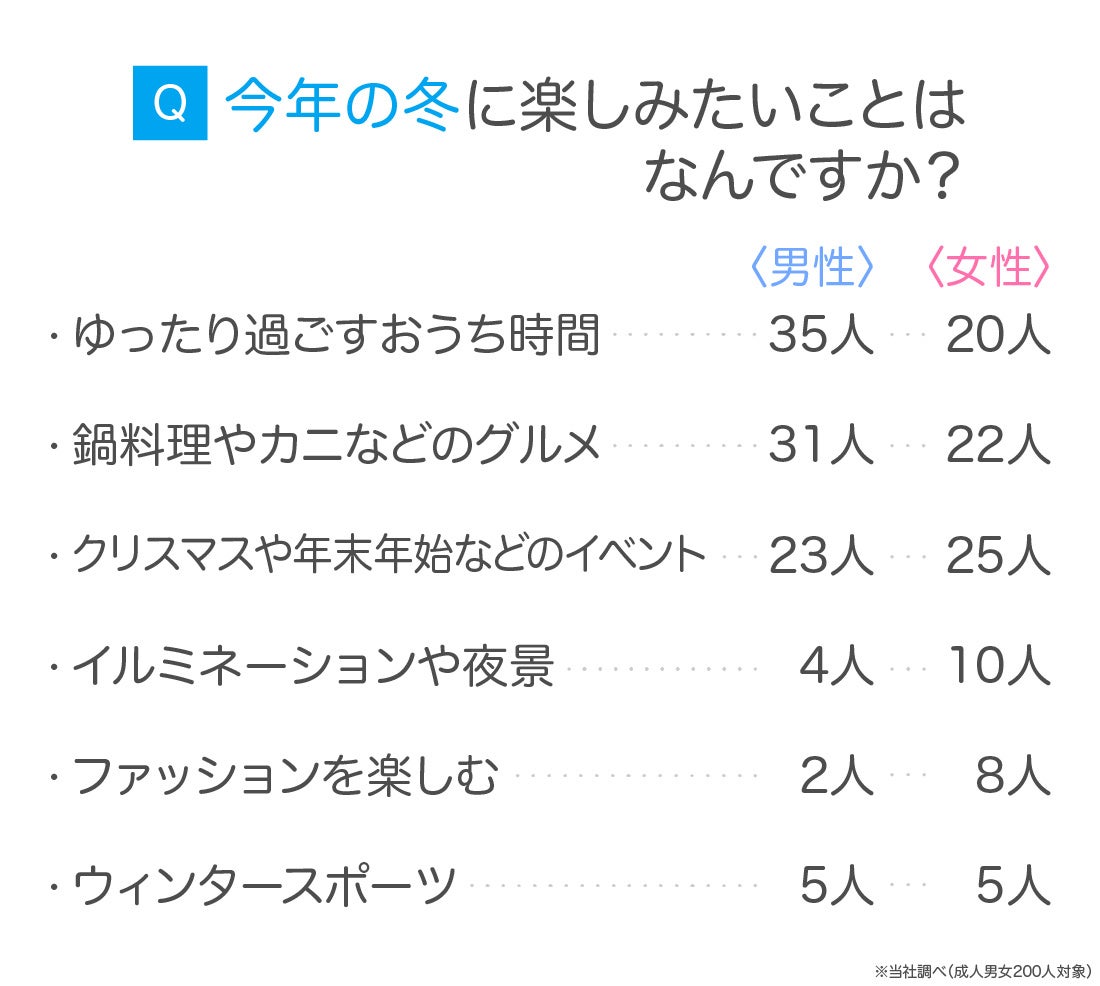
Task: Select 鍋料理やカニなどのグルメ row label
Action: pyautogui.click(x=337, y=446)
